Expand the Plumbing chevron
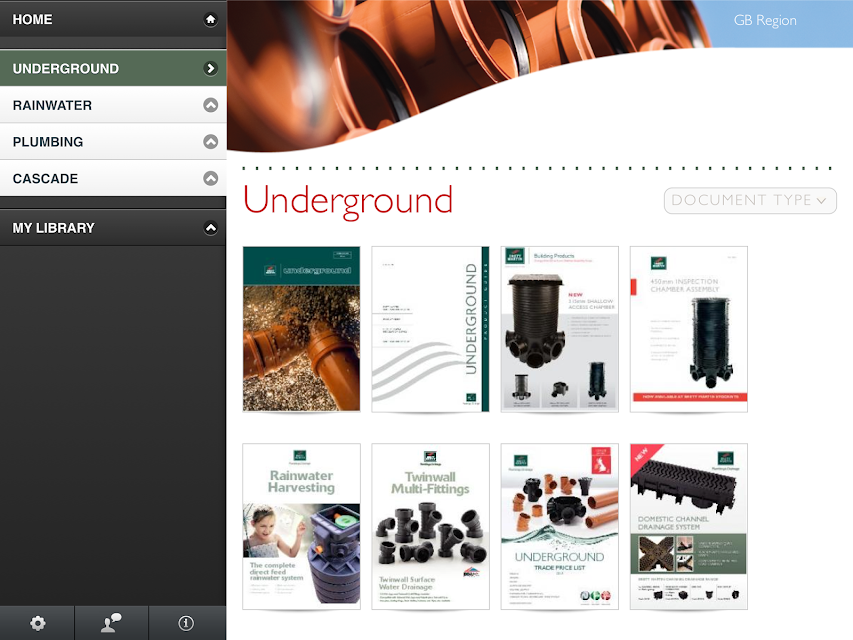 click(x=211, y=141)
